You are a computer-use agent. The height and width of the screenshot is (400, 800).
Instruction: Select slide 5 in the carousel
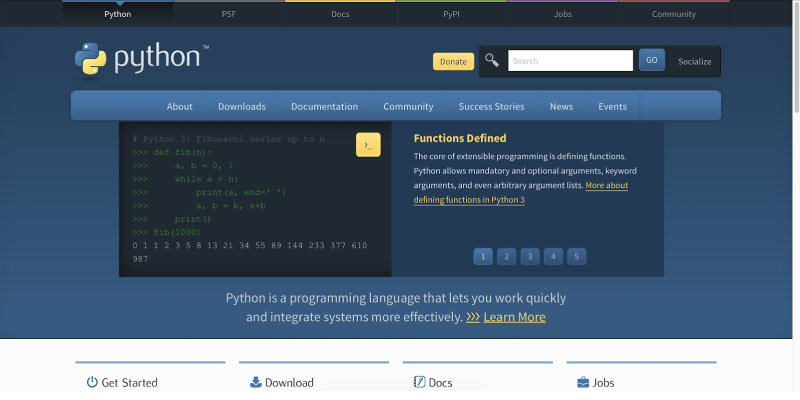coord(577,257)
